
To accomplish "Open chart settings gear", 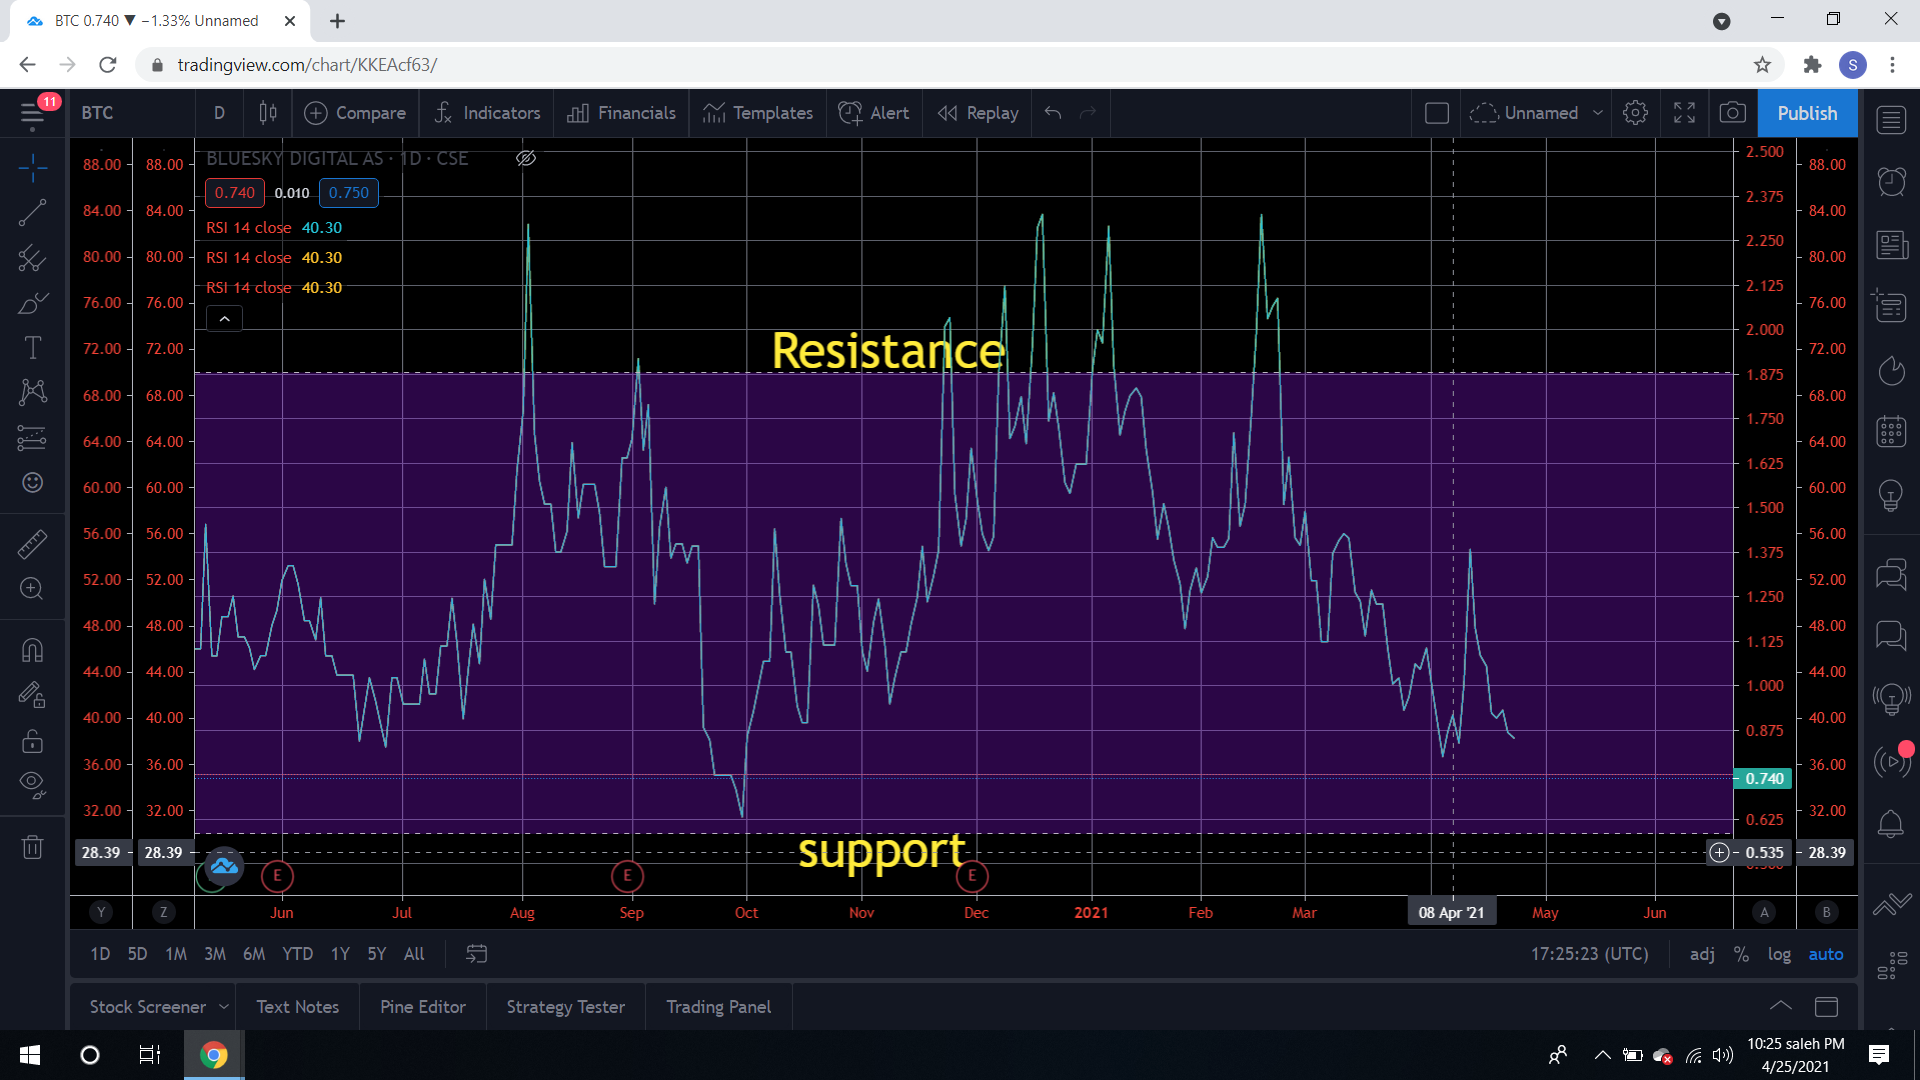I will point(1635,113).
